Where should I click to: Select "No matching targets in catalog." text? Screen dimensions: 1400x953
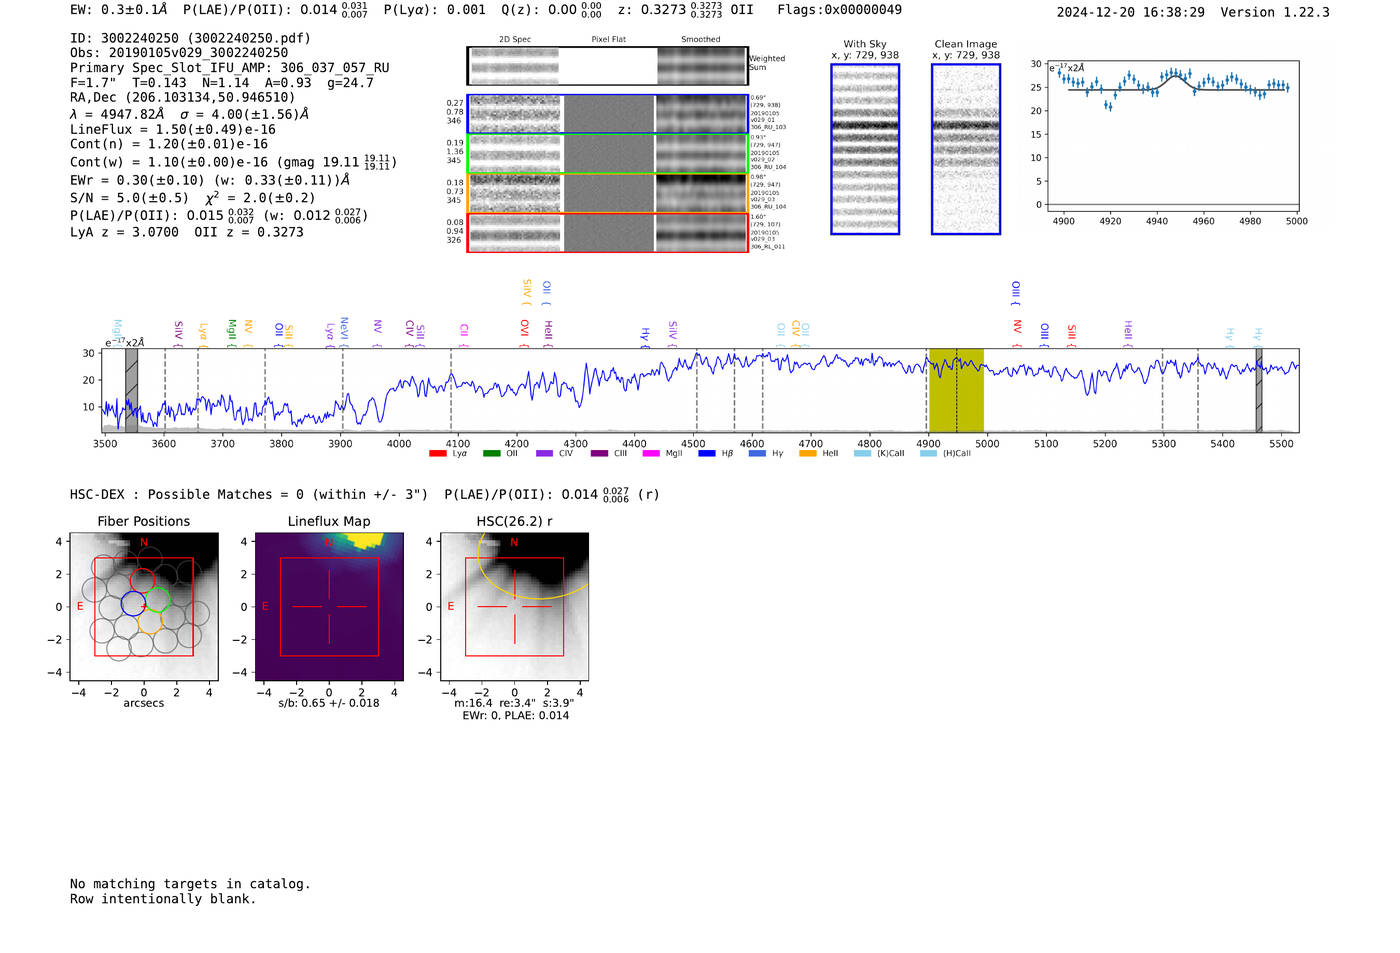[190, 884]
